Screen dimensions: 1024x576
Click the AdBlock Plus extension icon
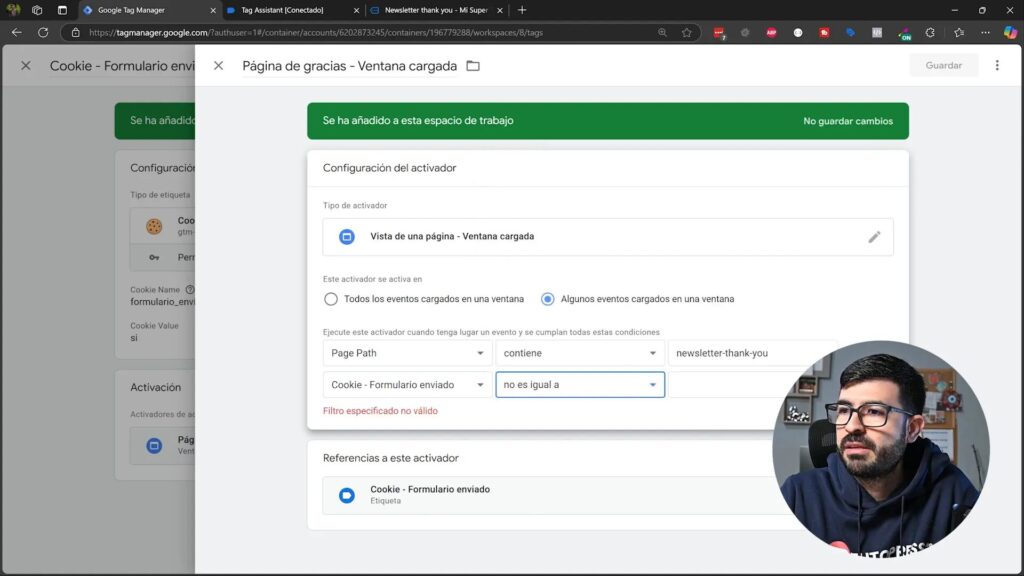tap(771, 32)
